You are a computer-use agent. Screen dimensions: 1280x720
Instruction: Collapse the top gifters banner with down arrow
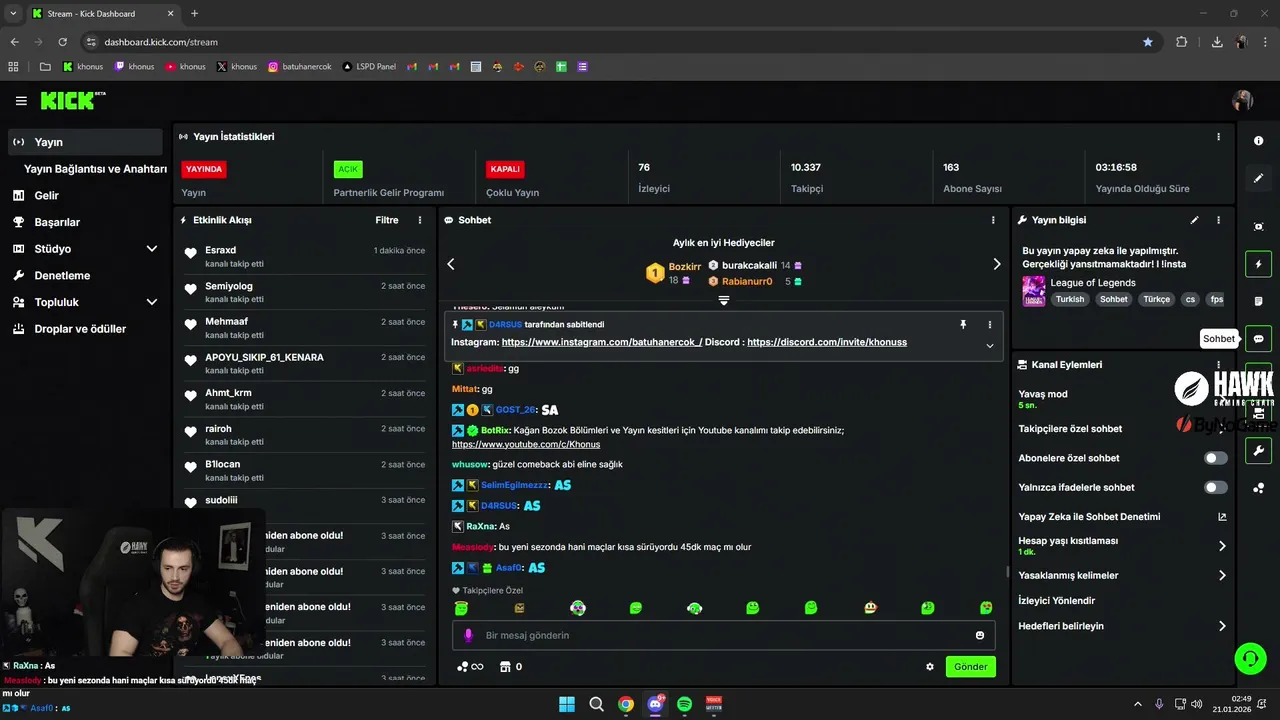[724, 299]
